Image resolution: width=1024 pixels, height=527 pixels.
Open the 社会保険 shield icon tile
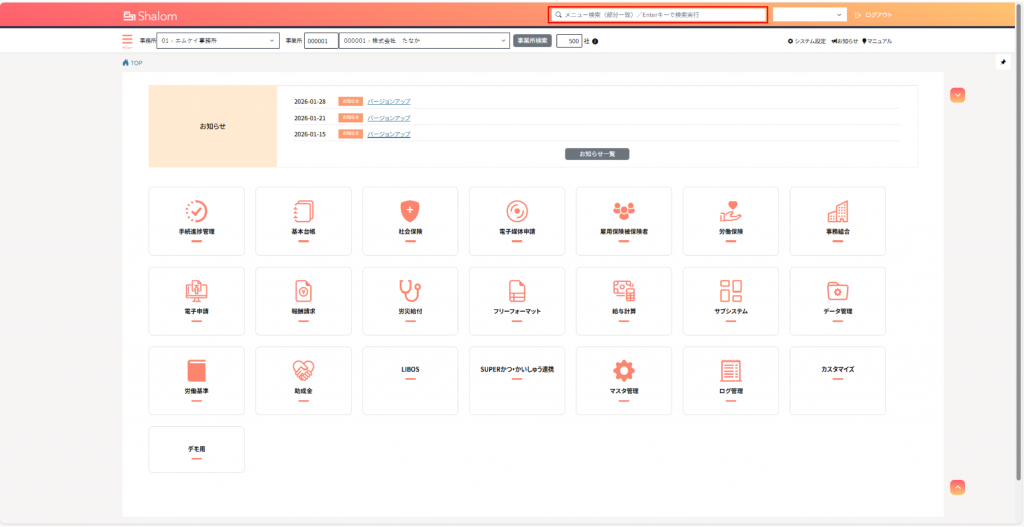410,211
